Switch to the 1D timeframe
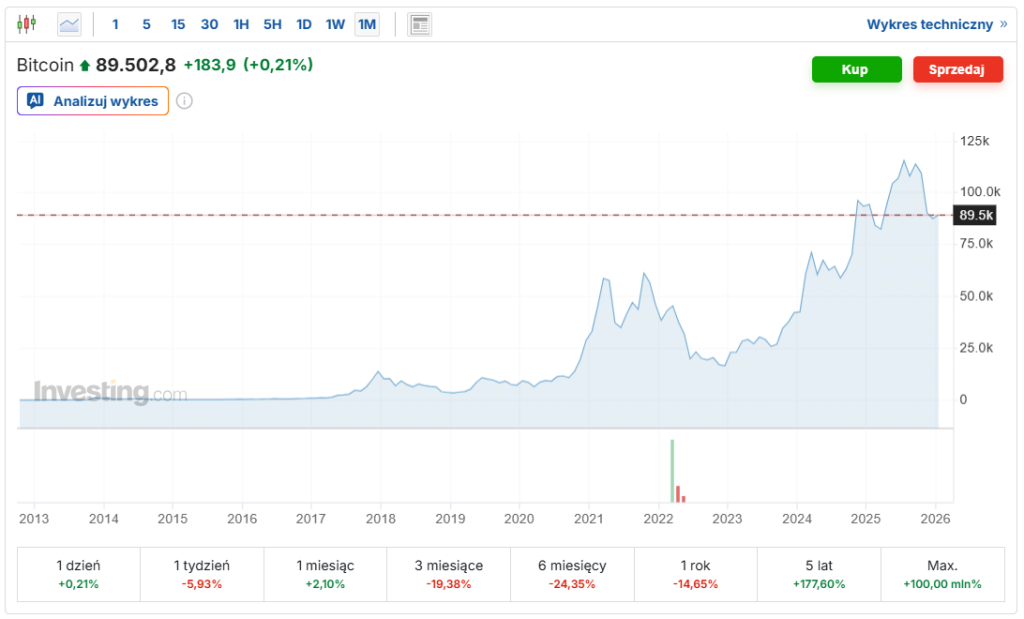Screen dimensions: 1024x619 [303, 23]
